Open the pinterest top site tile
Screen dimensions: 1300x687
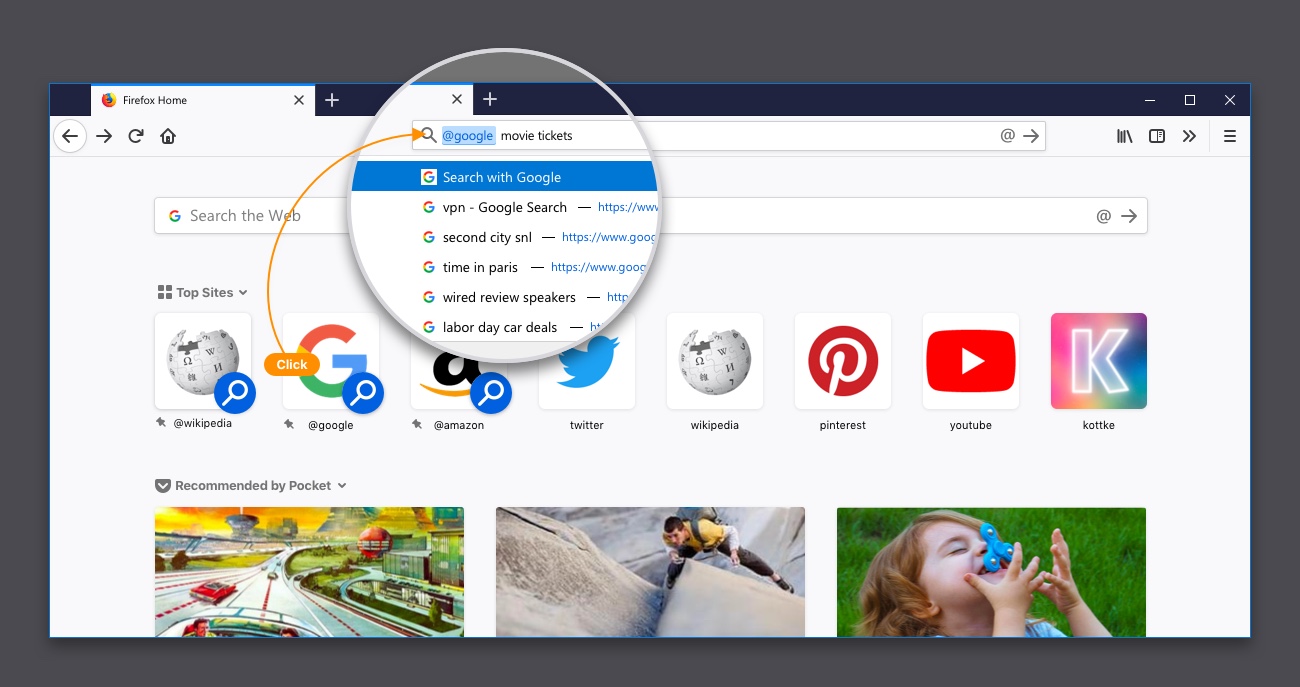[843, 361]
